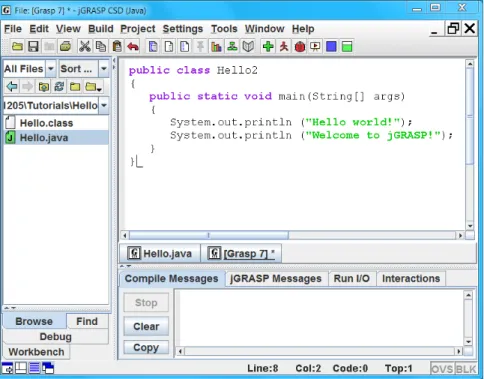Click the Open File folder toolbar icon
484x379 pixels.
(17, 46)
